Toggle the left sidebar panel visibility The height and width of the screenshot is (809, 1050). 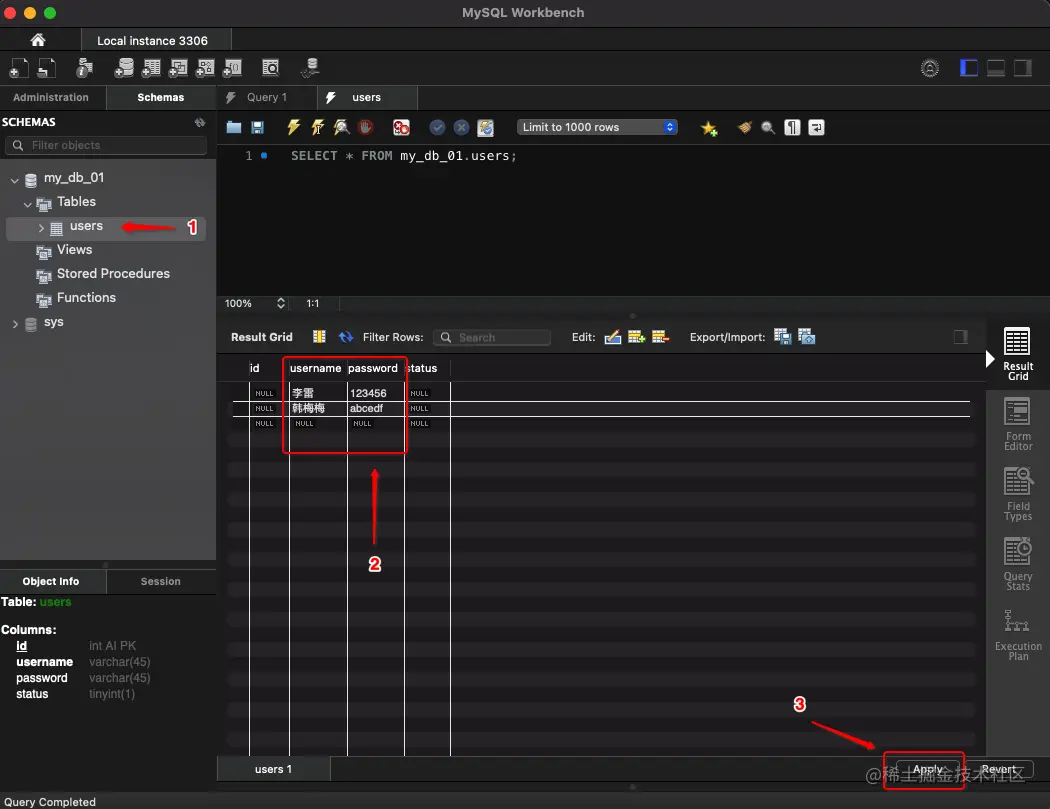click(x=968, y=68)
